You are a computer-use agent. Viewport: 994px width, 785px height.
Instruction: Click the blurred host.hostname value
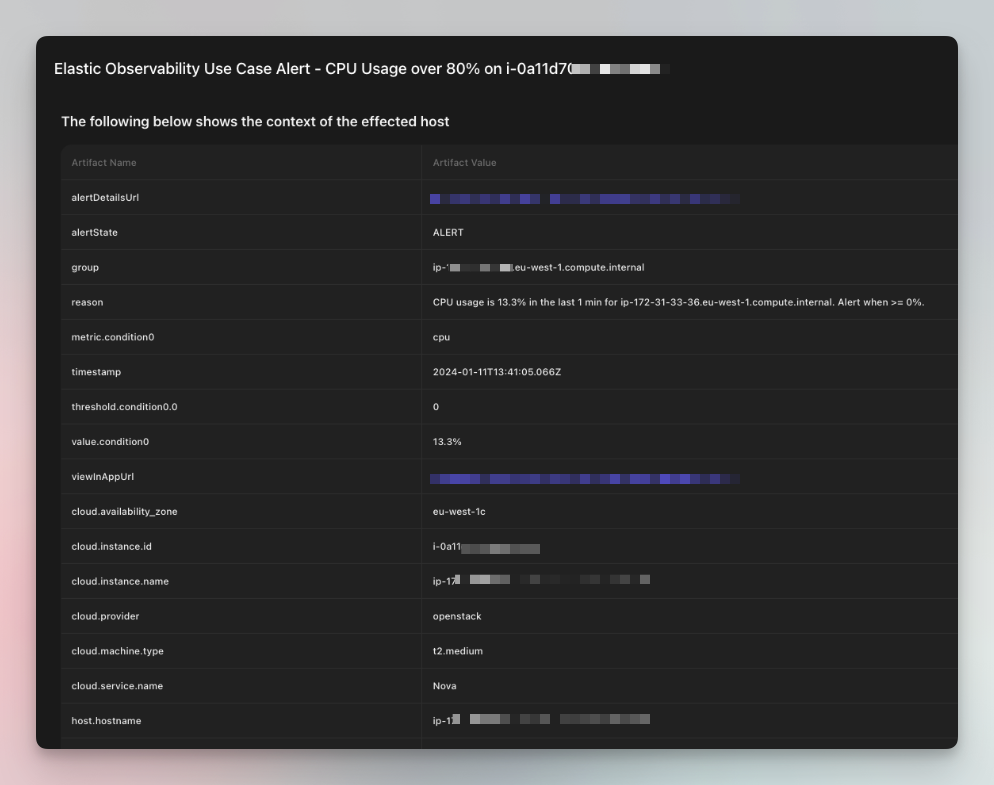tap(541, 720)
